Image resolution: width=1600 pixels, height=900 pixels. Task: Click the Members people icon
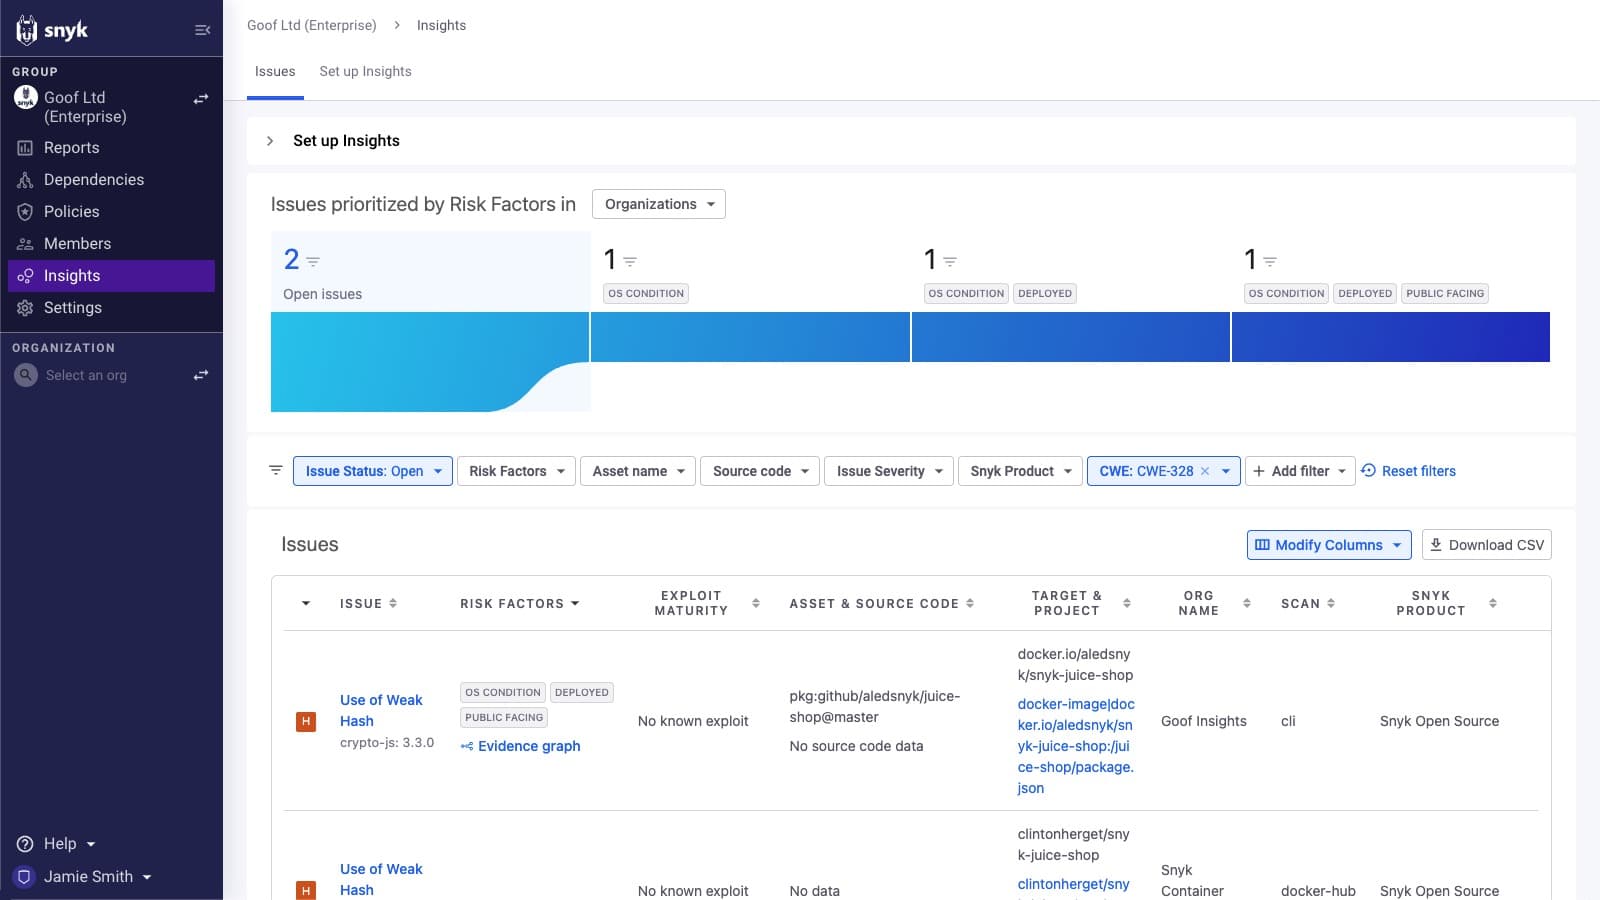[x=25, y=244]
